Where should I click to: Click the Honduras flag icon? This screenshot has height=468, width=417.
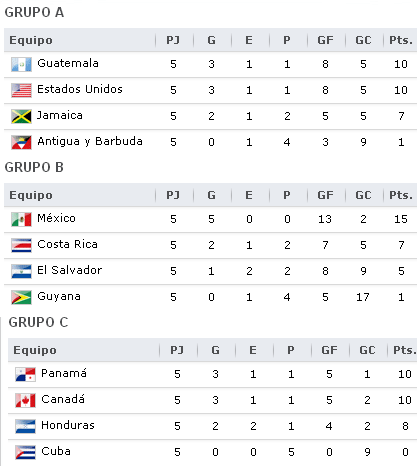click(25, 426)
